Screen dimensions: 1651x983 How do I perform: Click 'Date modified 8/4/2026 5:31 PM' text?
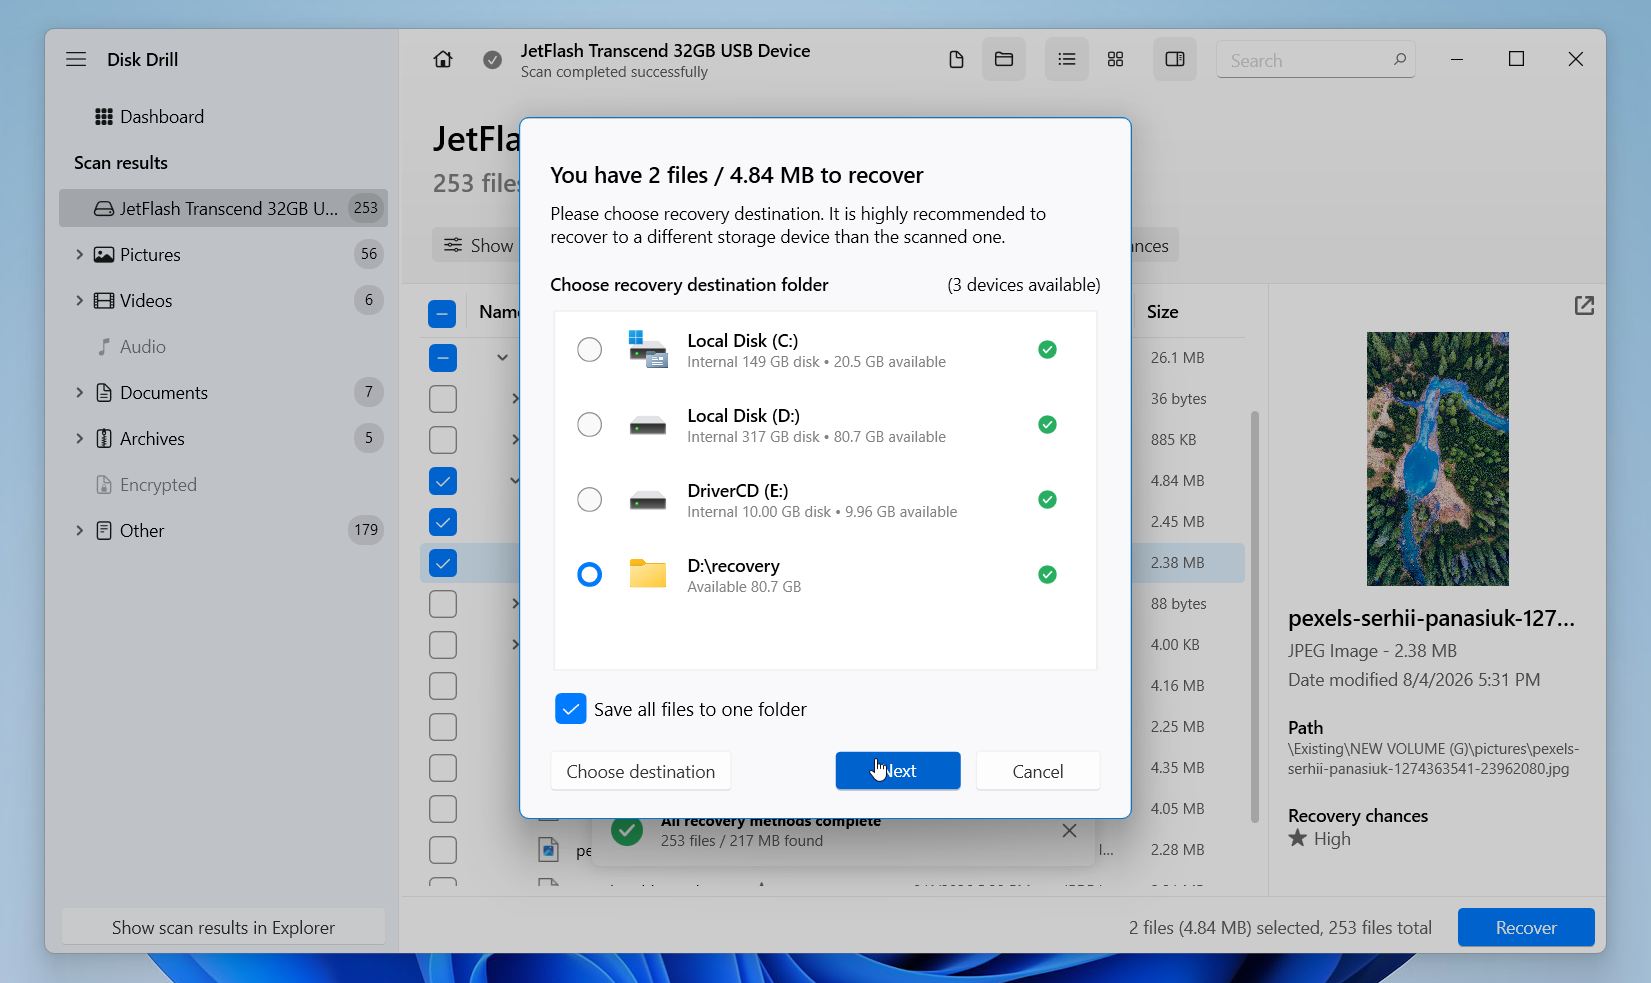click(1414, 680)
